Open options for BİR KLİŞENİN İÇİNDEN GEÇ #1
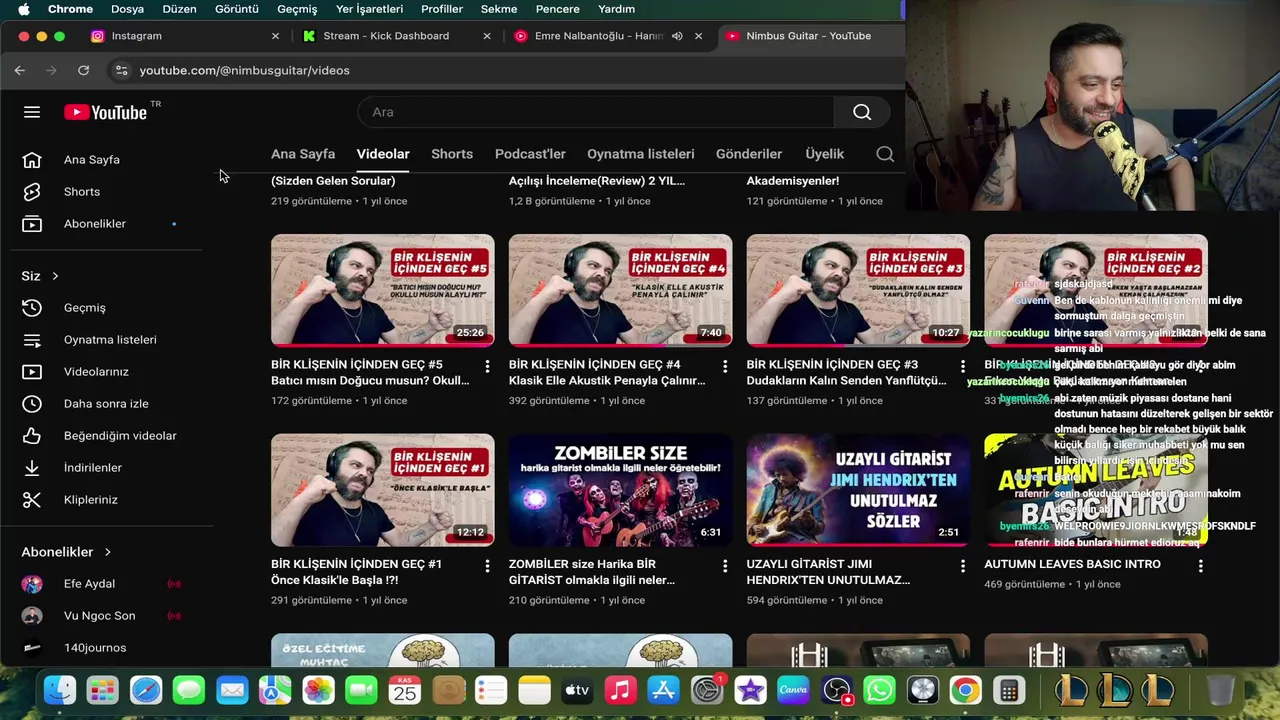Viewport: 1280px width, 720px height. click(487, 567)
